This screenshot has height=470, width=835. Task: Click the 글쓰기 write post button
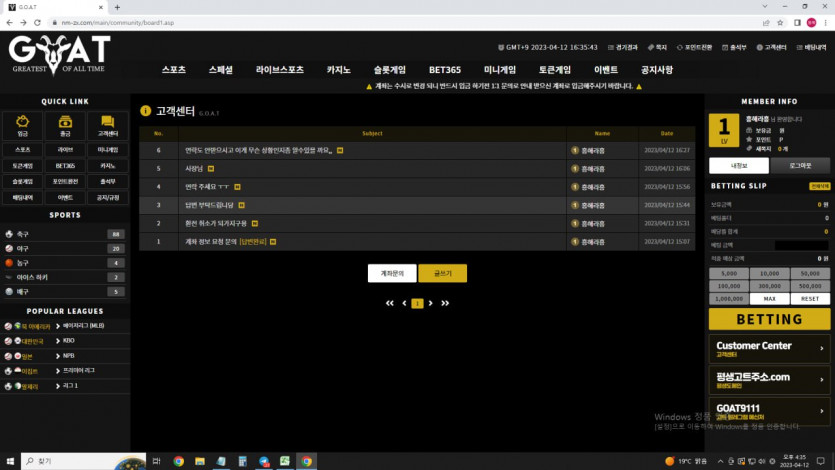point(442,273)
